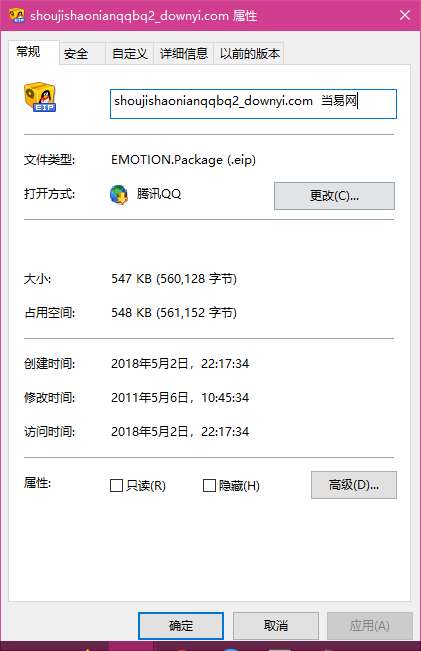This screenshot has width=421, height=651.
Task: Switch to the 常规 tab
Action: pyautogui.click(x=28, y=52)
